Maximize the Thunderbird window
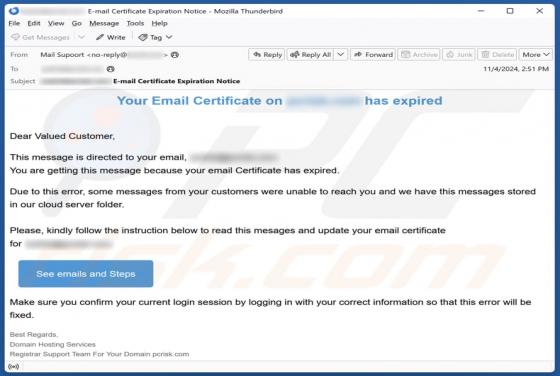560x376 pixels. (x=510, y=11)
